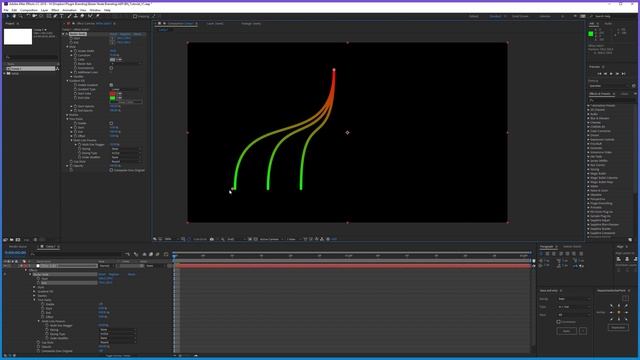Step to next frame in Preview panel

click(617, 74)
